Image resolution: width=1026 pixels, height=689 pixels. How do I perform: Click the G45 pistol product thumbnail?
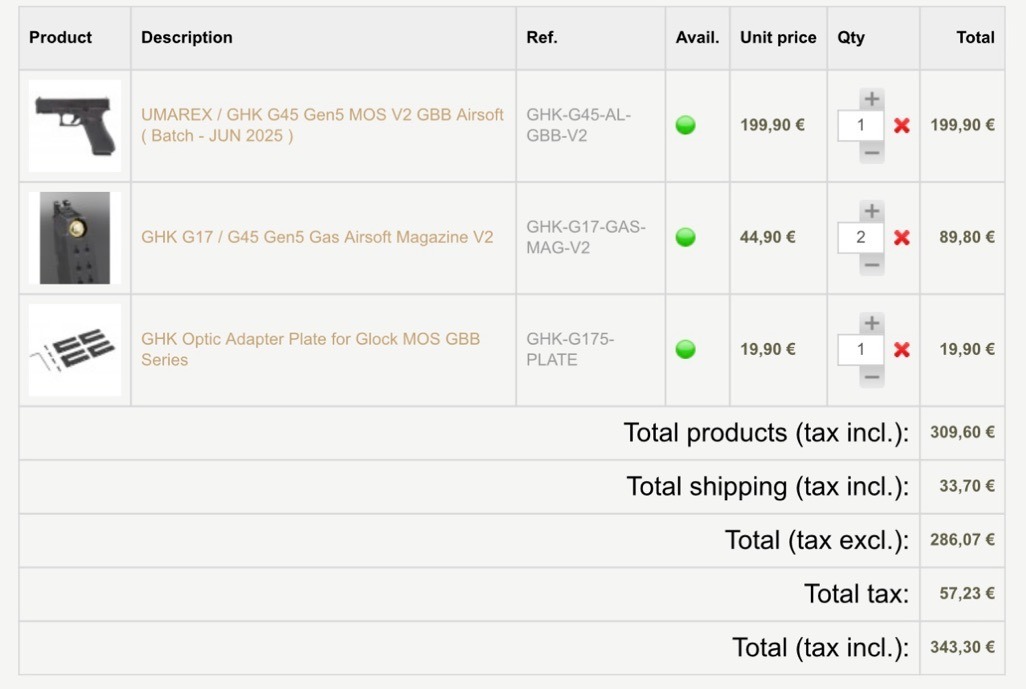pyautogui.click(x=75, y=126)
